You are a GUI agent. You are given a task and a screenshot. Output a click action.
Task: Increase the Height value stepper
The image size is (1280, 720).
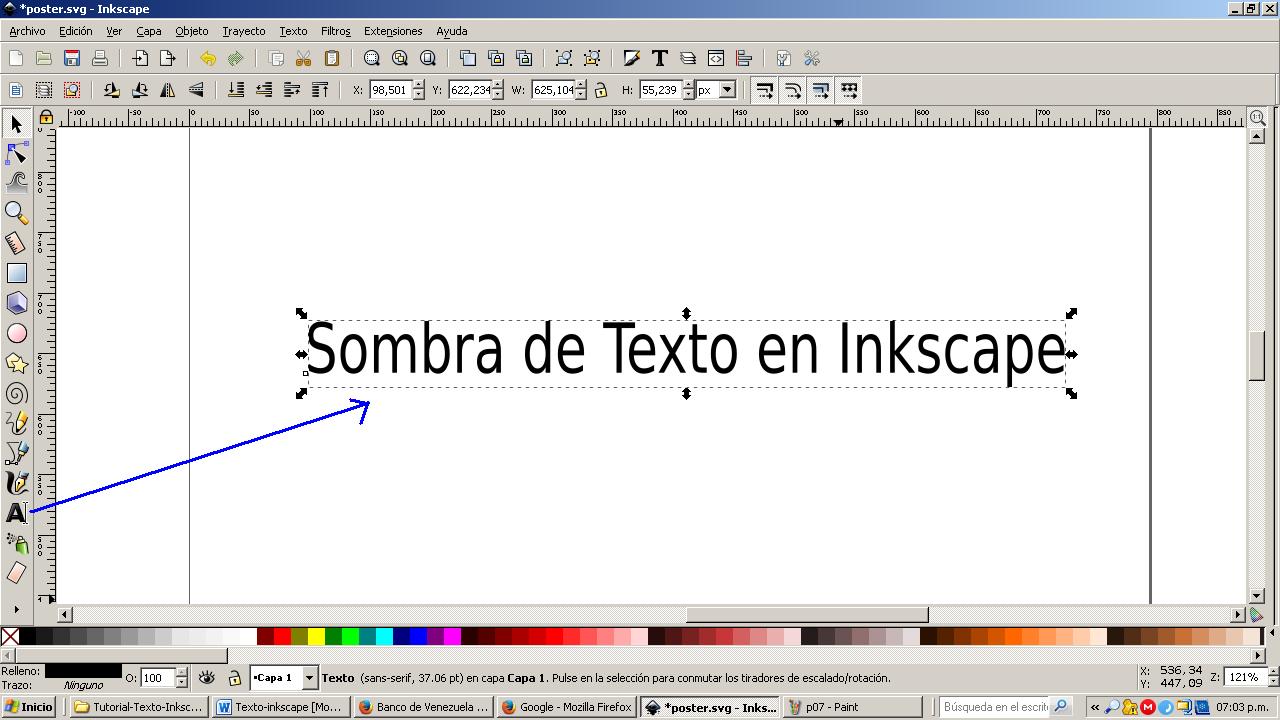coord(688,85)
